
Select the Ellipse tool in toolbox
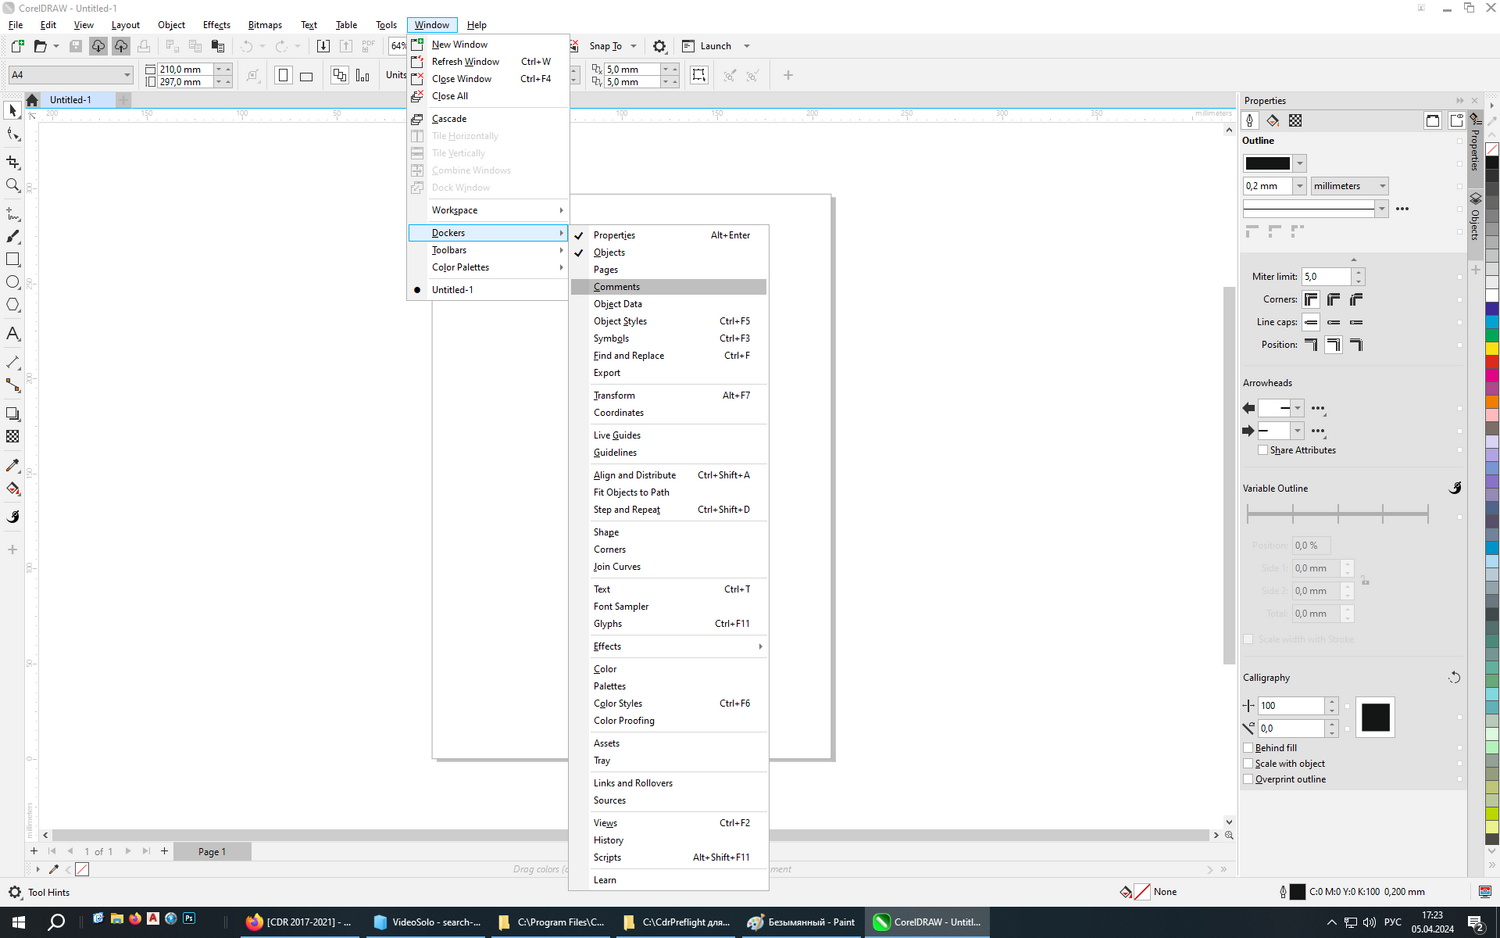pyautogui.click(x=13, y=283)
